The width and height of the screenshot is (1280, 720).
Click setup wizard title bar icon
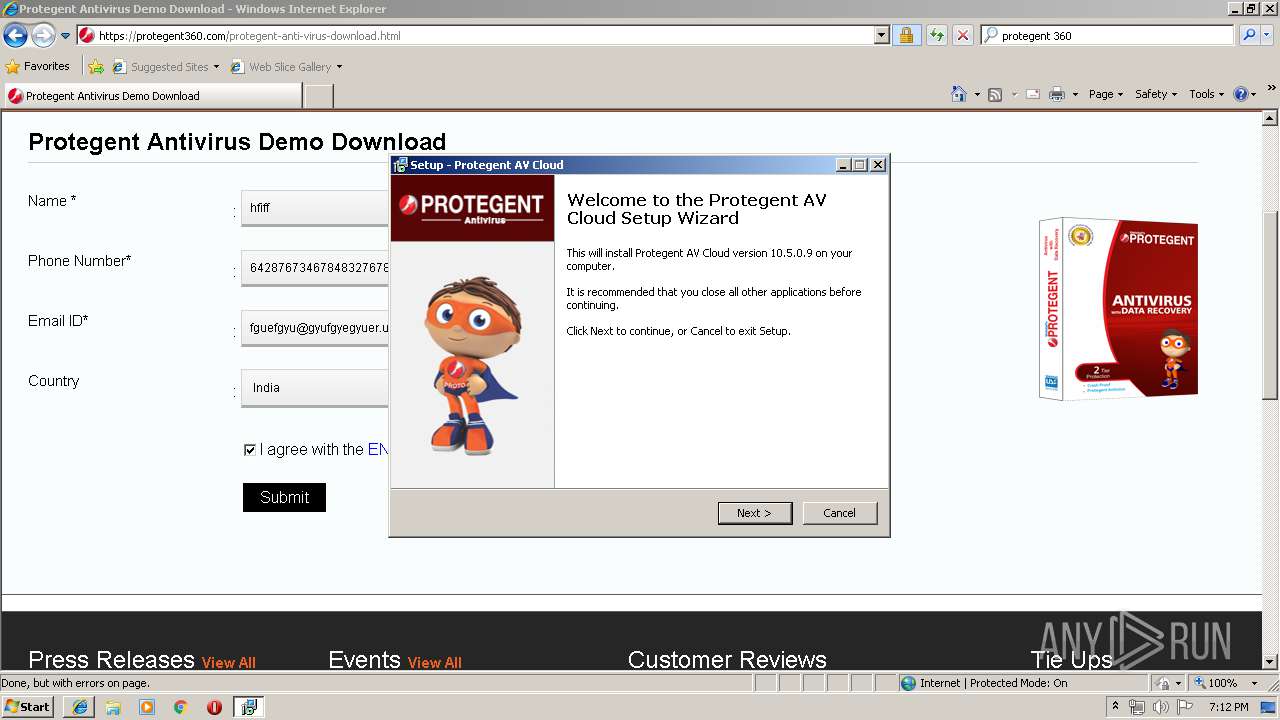401,165
